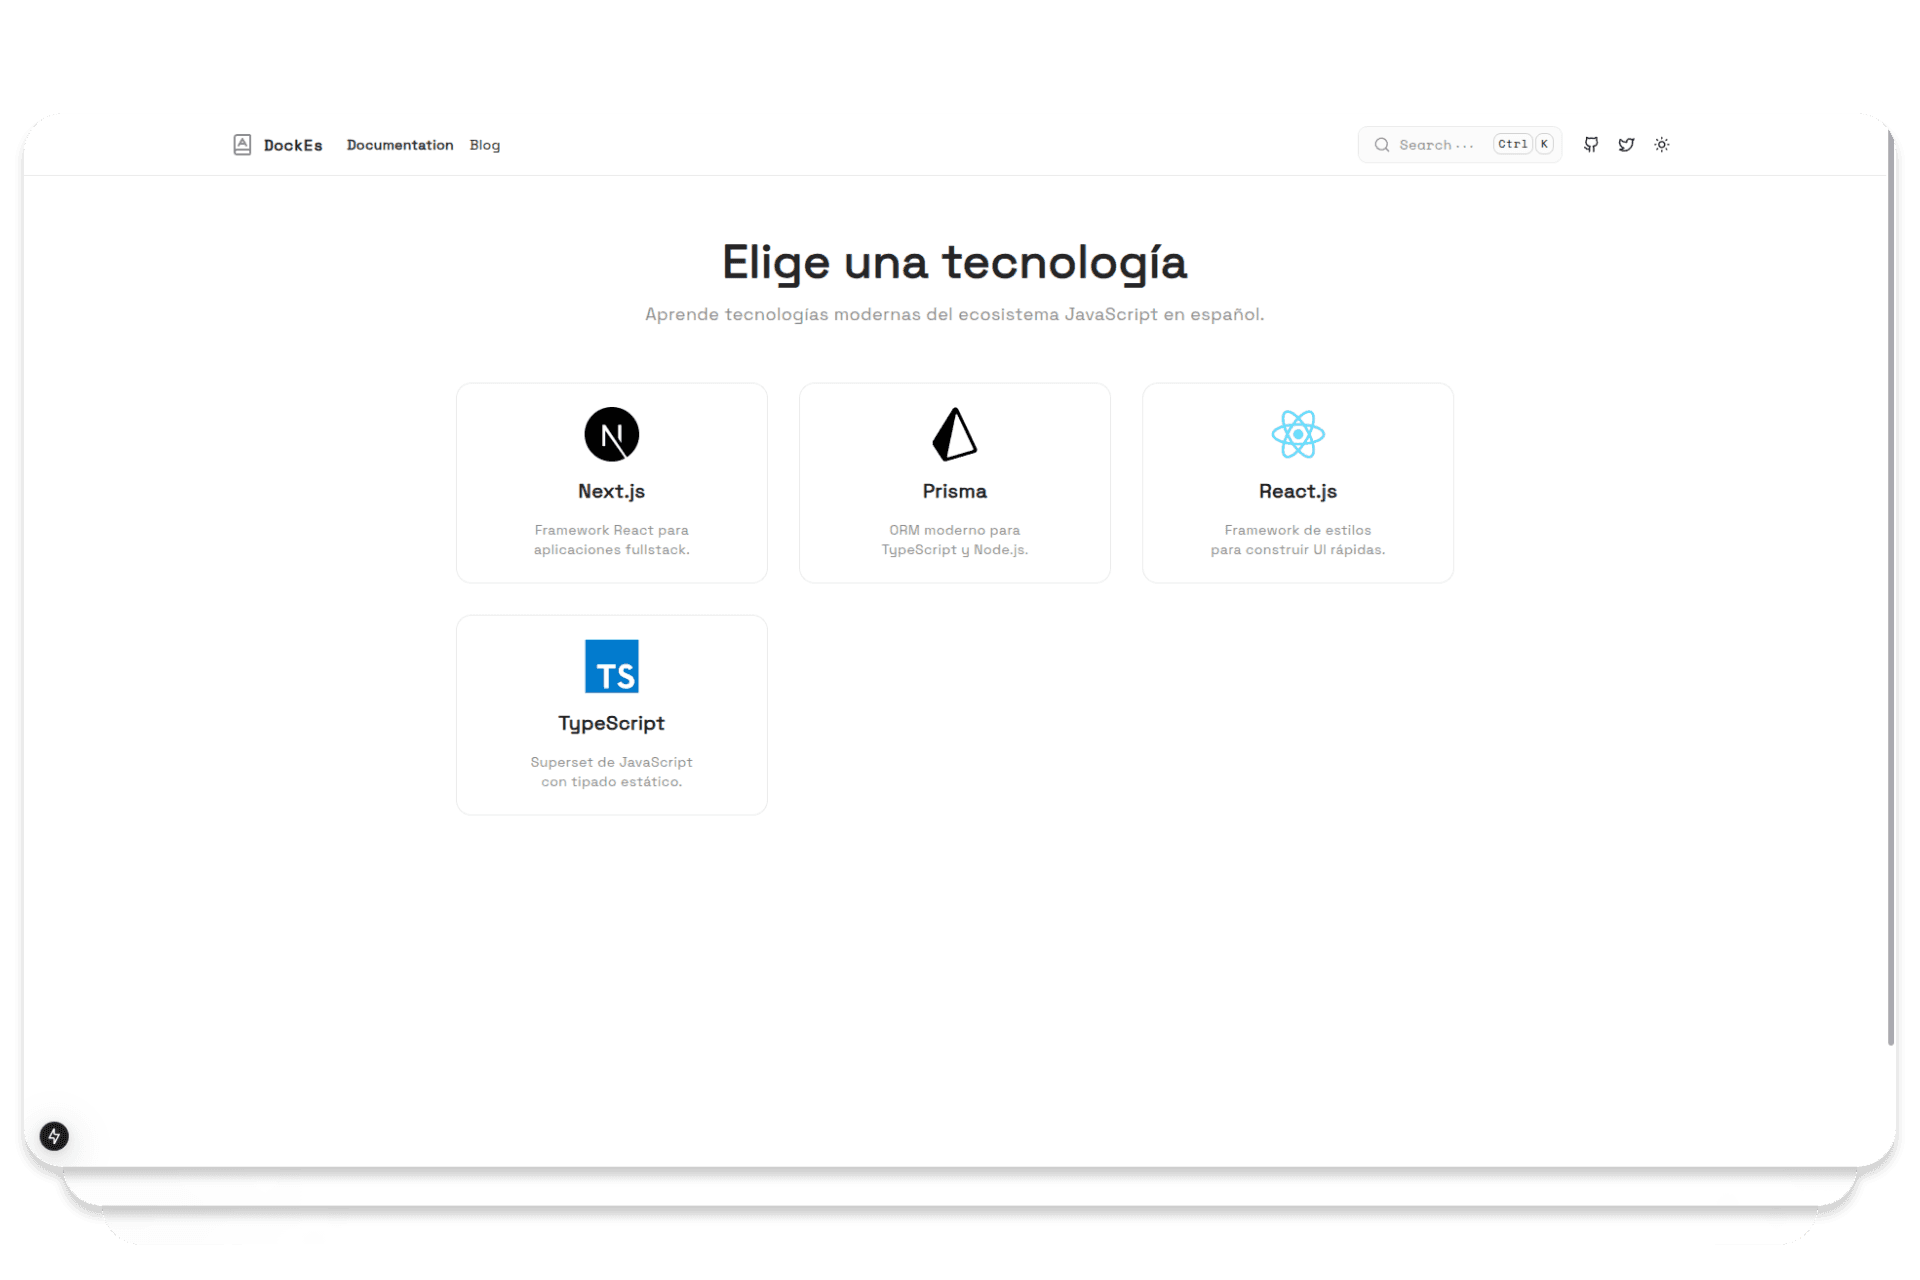Click the React.js atom icon
The height and width of the screenshot is (1280, 1920).
click(x=1297, y=434)
